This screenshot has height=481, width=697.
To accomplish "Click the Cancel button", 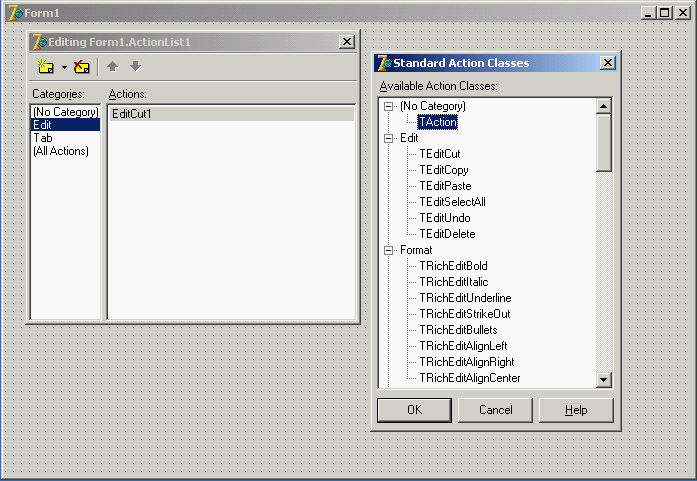I will 495,410.
